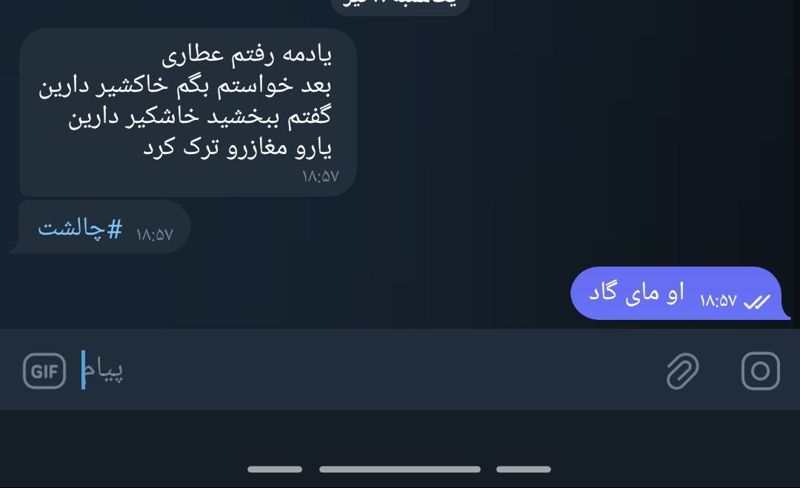
Task: Click the ۱۸:۵۷ timestamp in purple bubble
Action: click(718, 301)
